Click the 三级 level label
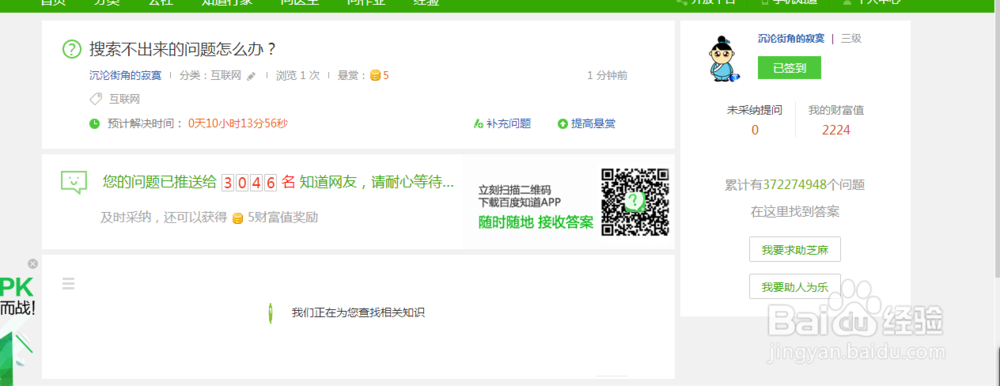This screenshot has width=1000, height=386. (851, 38)
